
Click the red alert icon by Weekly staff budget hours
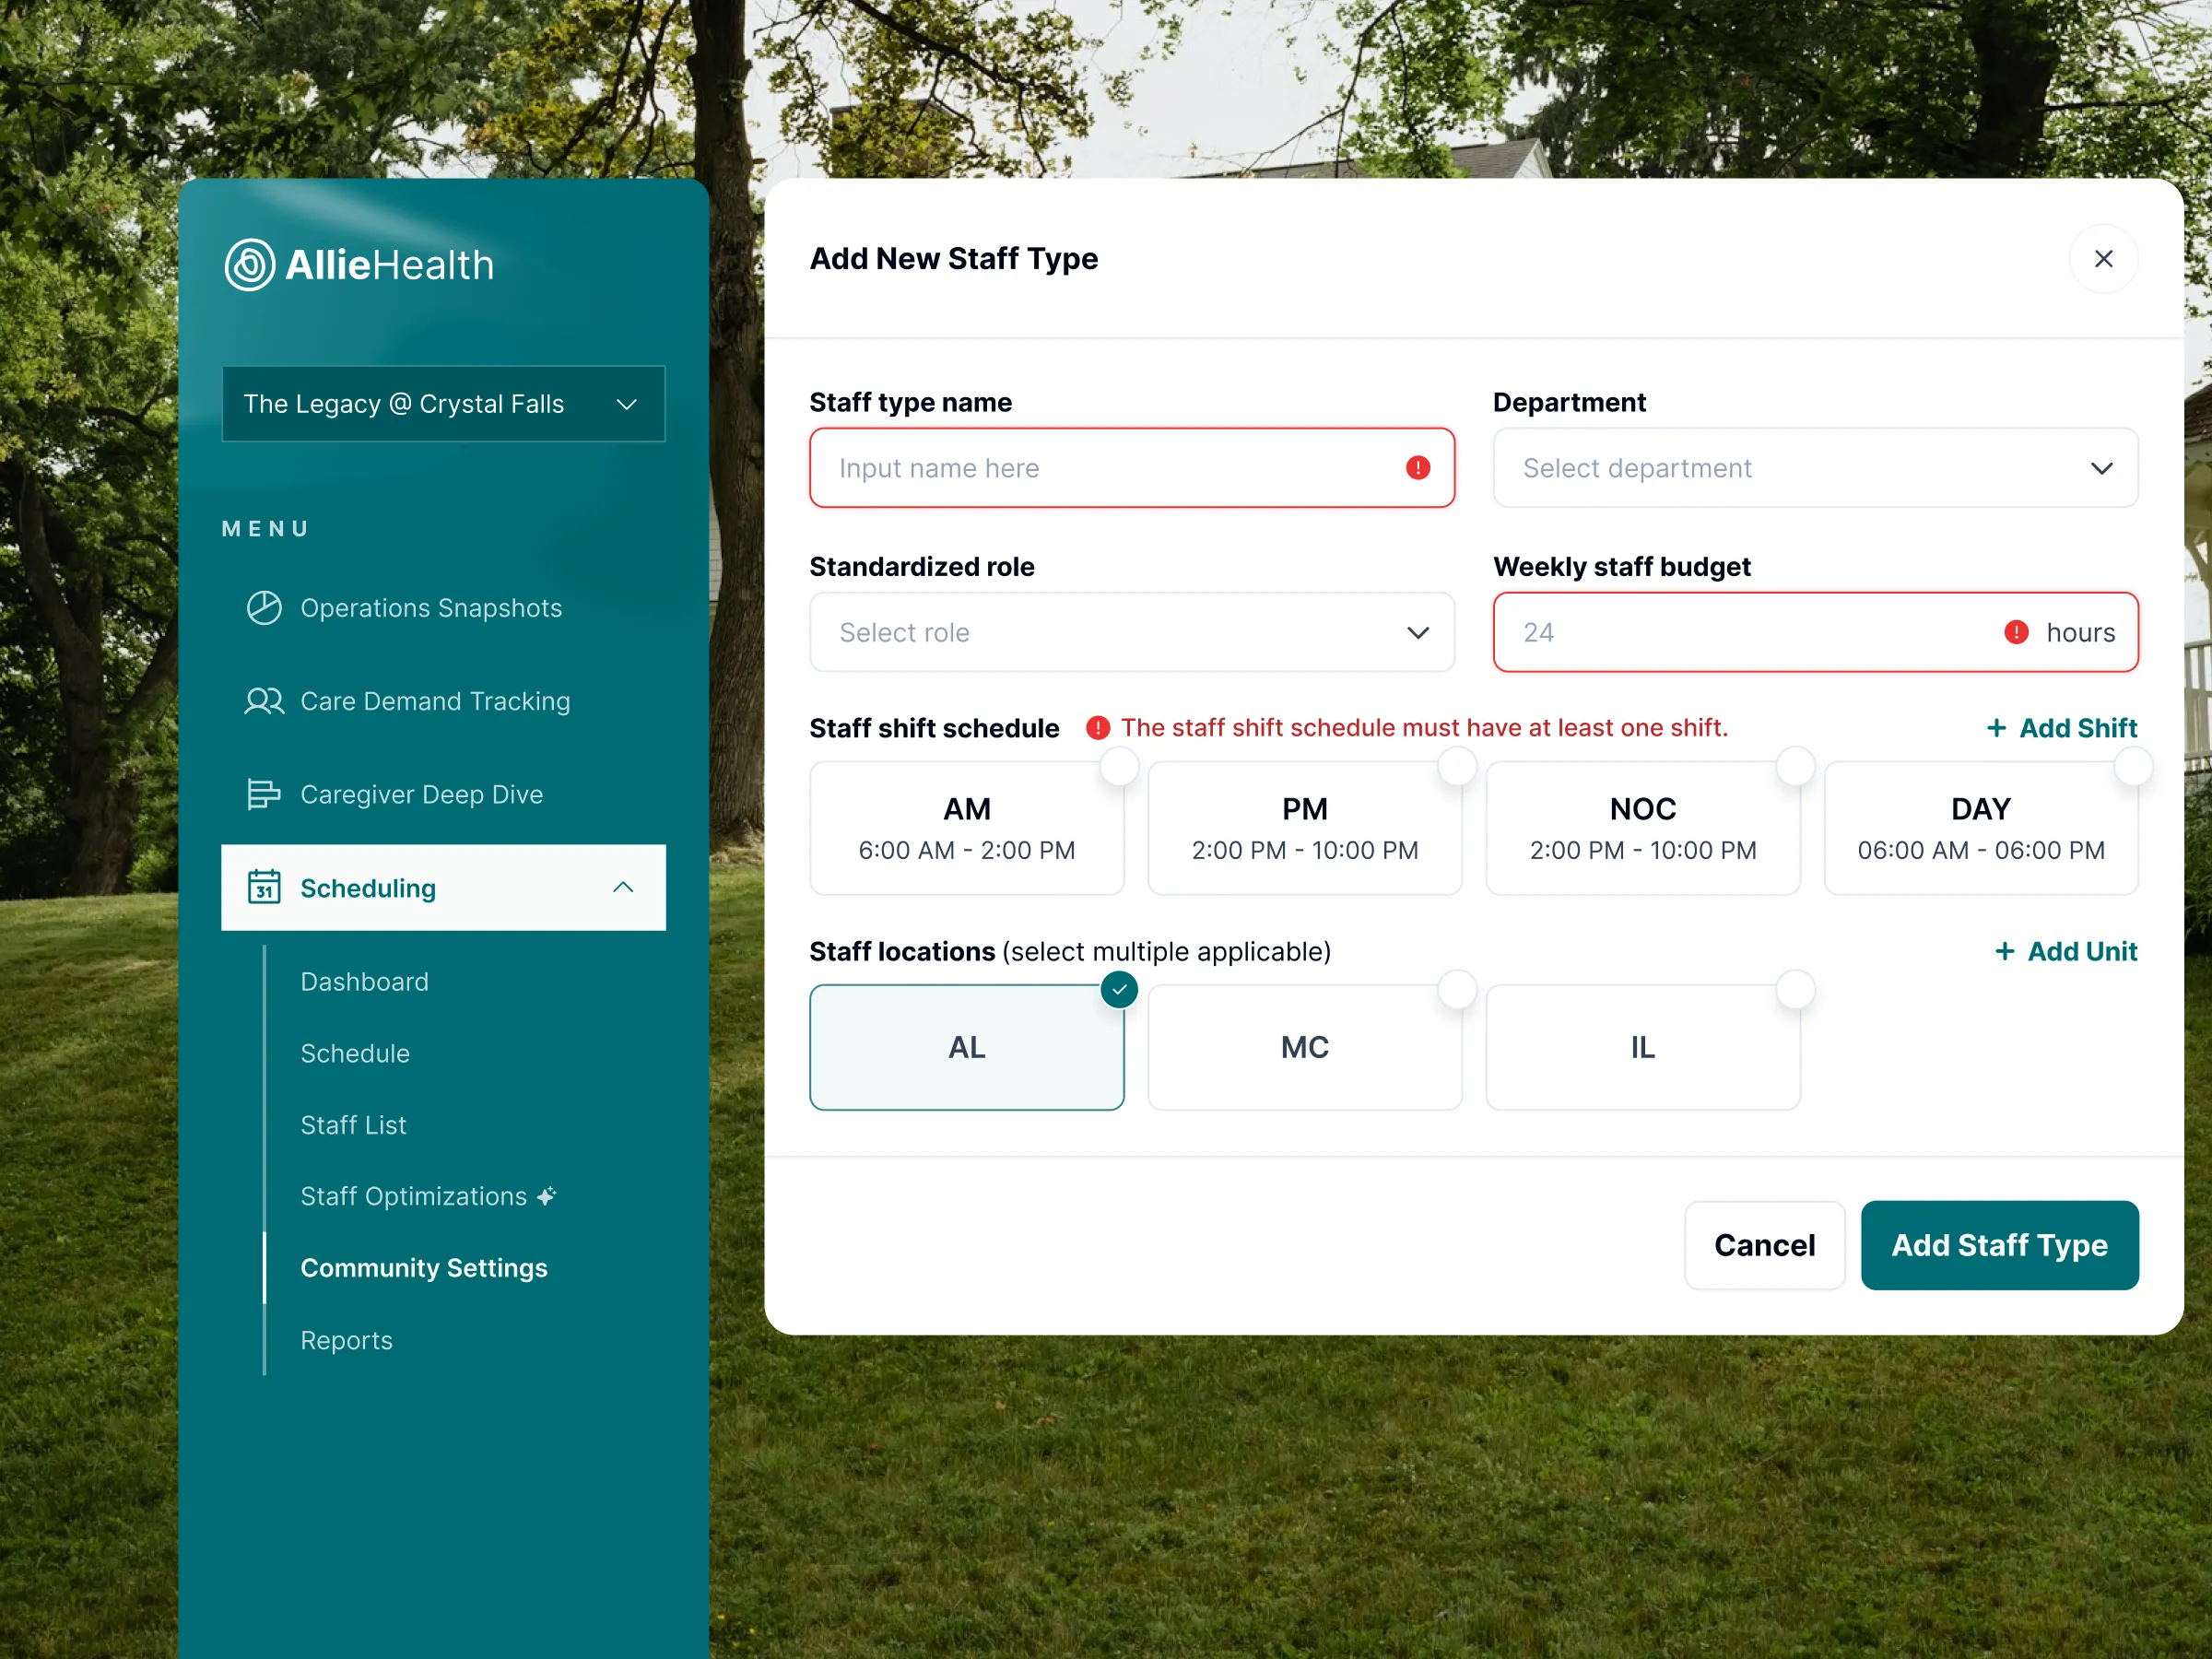2016,632
